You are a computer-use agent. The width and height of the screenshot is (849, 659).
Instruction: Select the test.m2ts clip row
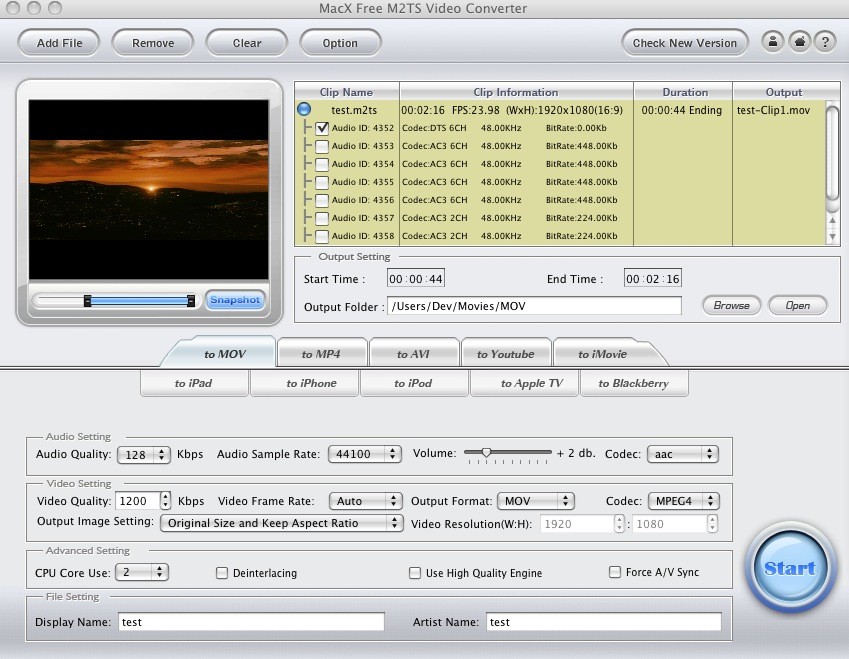coord(560,110)
